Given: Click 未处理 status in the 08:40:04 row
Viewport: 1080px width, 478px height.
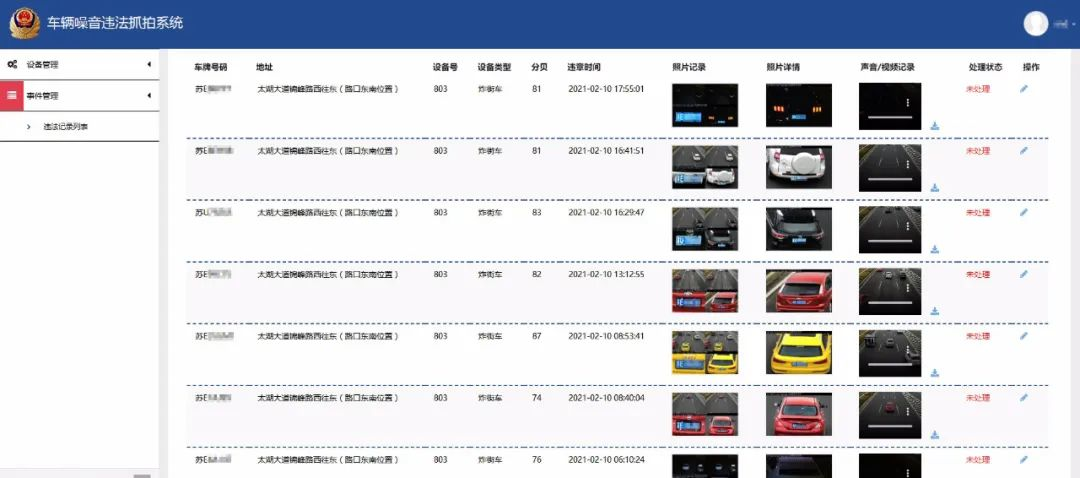Looking at the screenshot, I should (977, 397).
